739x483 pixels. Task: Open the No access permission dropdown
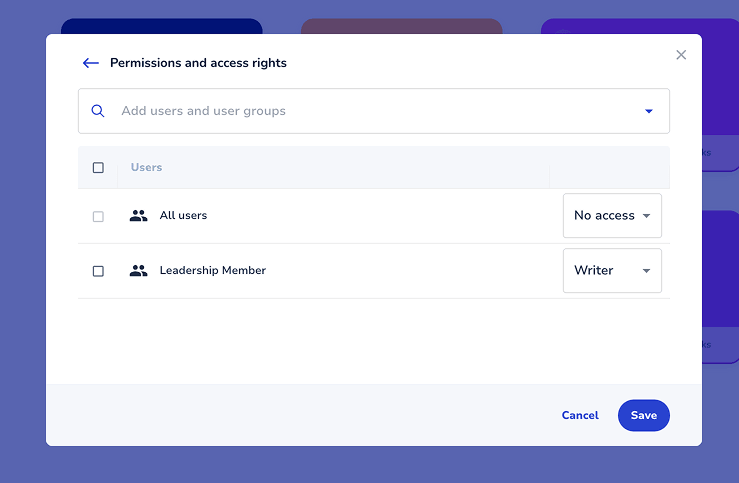coord(612,216)
